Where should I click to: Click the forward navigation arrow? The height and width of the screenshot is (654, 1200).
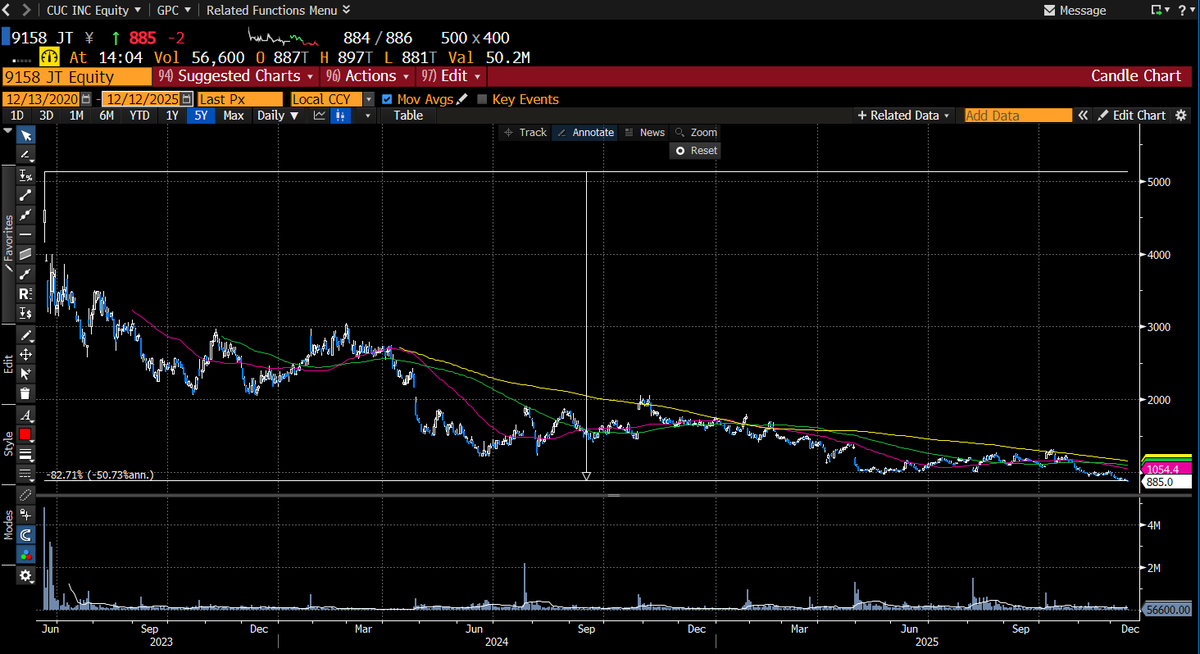[x=26, y=10]
